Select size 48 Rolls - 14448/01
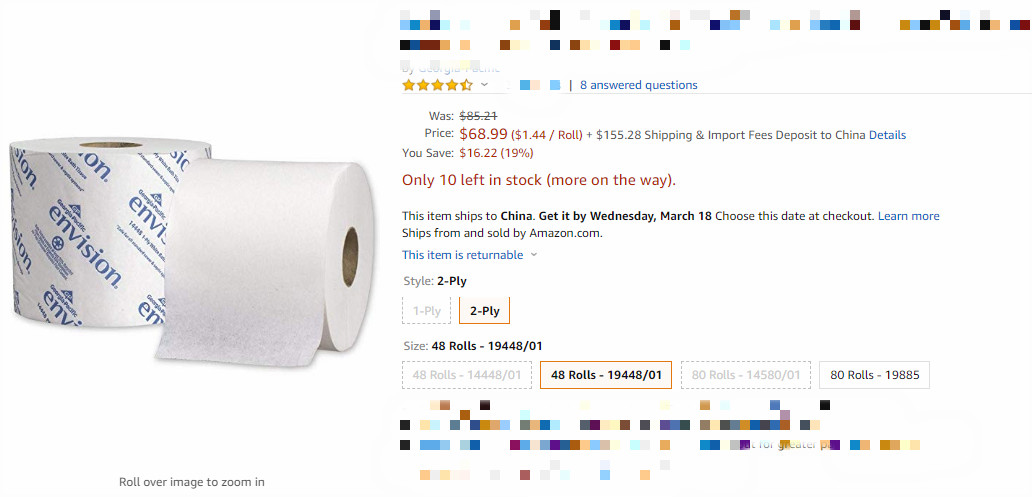 tap(466, 375)
